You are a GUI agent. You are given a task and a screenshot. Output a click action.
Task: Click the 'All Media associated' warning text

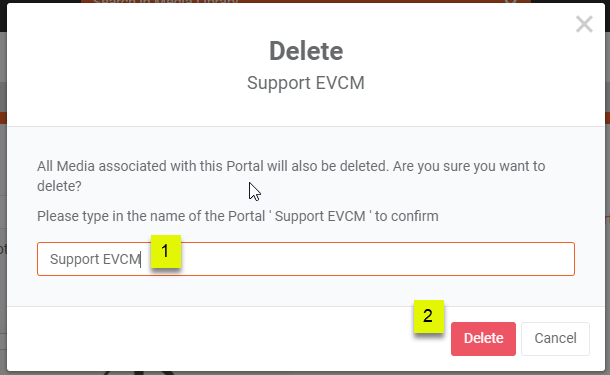pyautogui.click(x=291, y=176)
